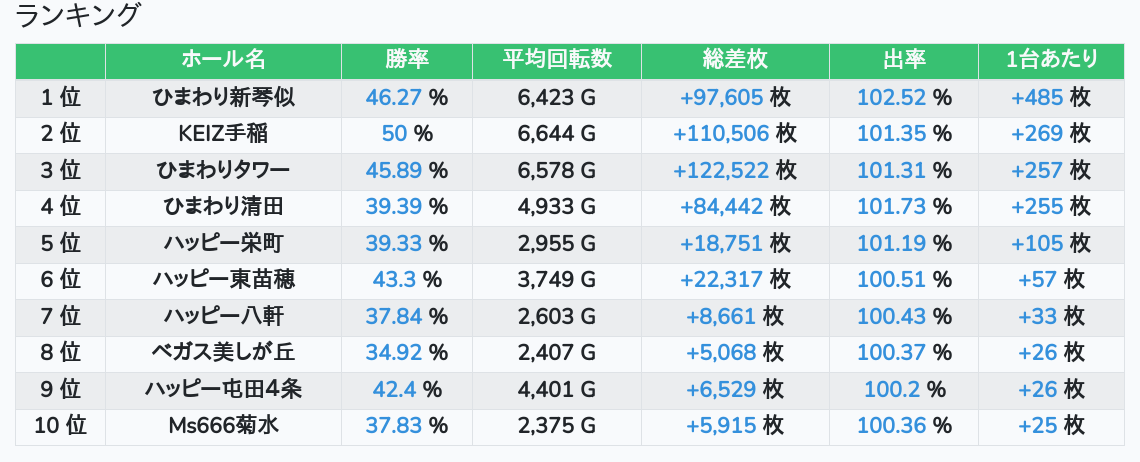Click the ひまわり清田 hall name

223,207
